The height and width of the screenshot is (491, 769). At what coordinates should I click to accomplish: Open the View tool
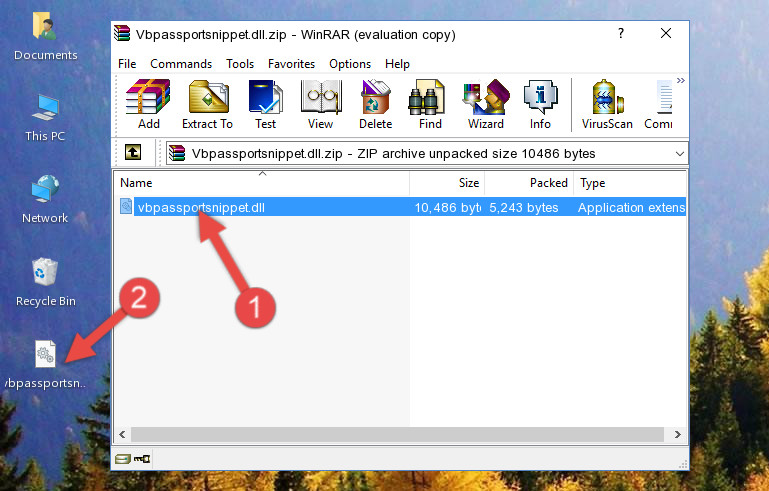click(x=321, y=104)
